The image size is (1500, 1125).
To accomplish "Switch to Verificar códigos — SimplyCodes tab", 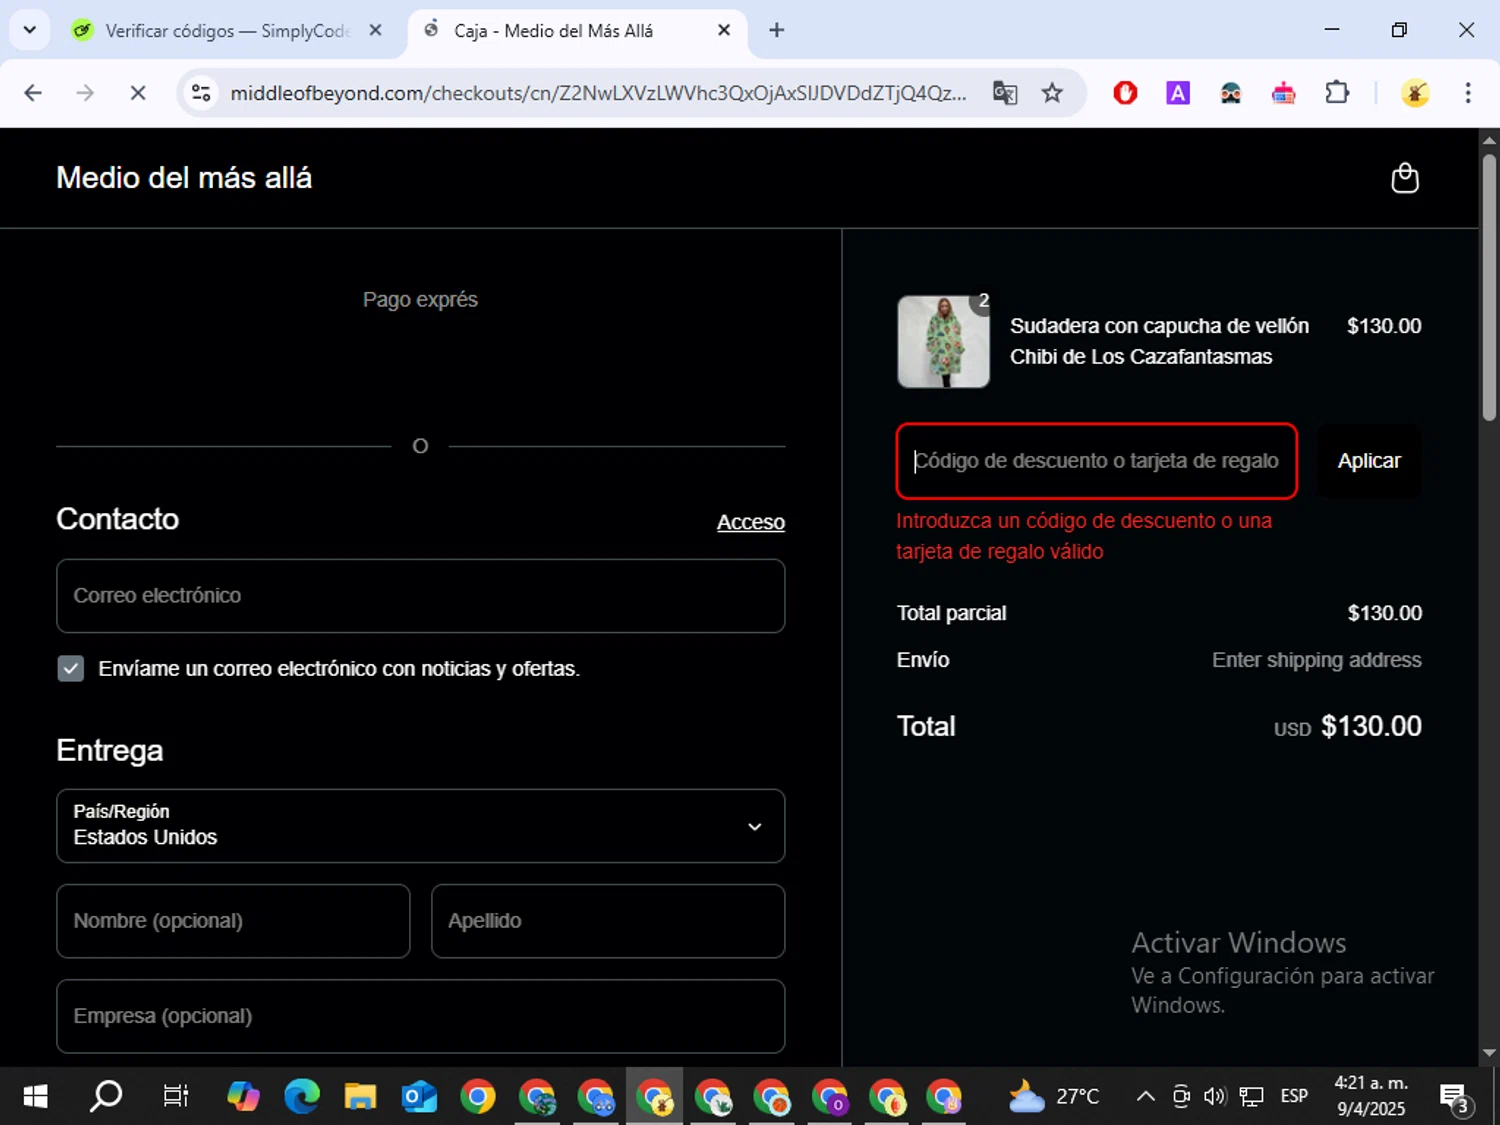I will click(227, 31).
